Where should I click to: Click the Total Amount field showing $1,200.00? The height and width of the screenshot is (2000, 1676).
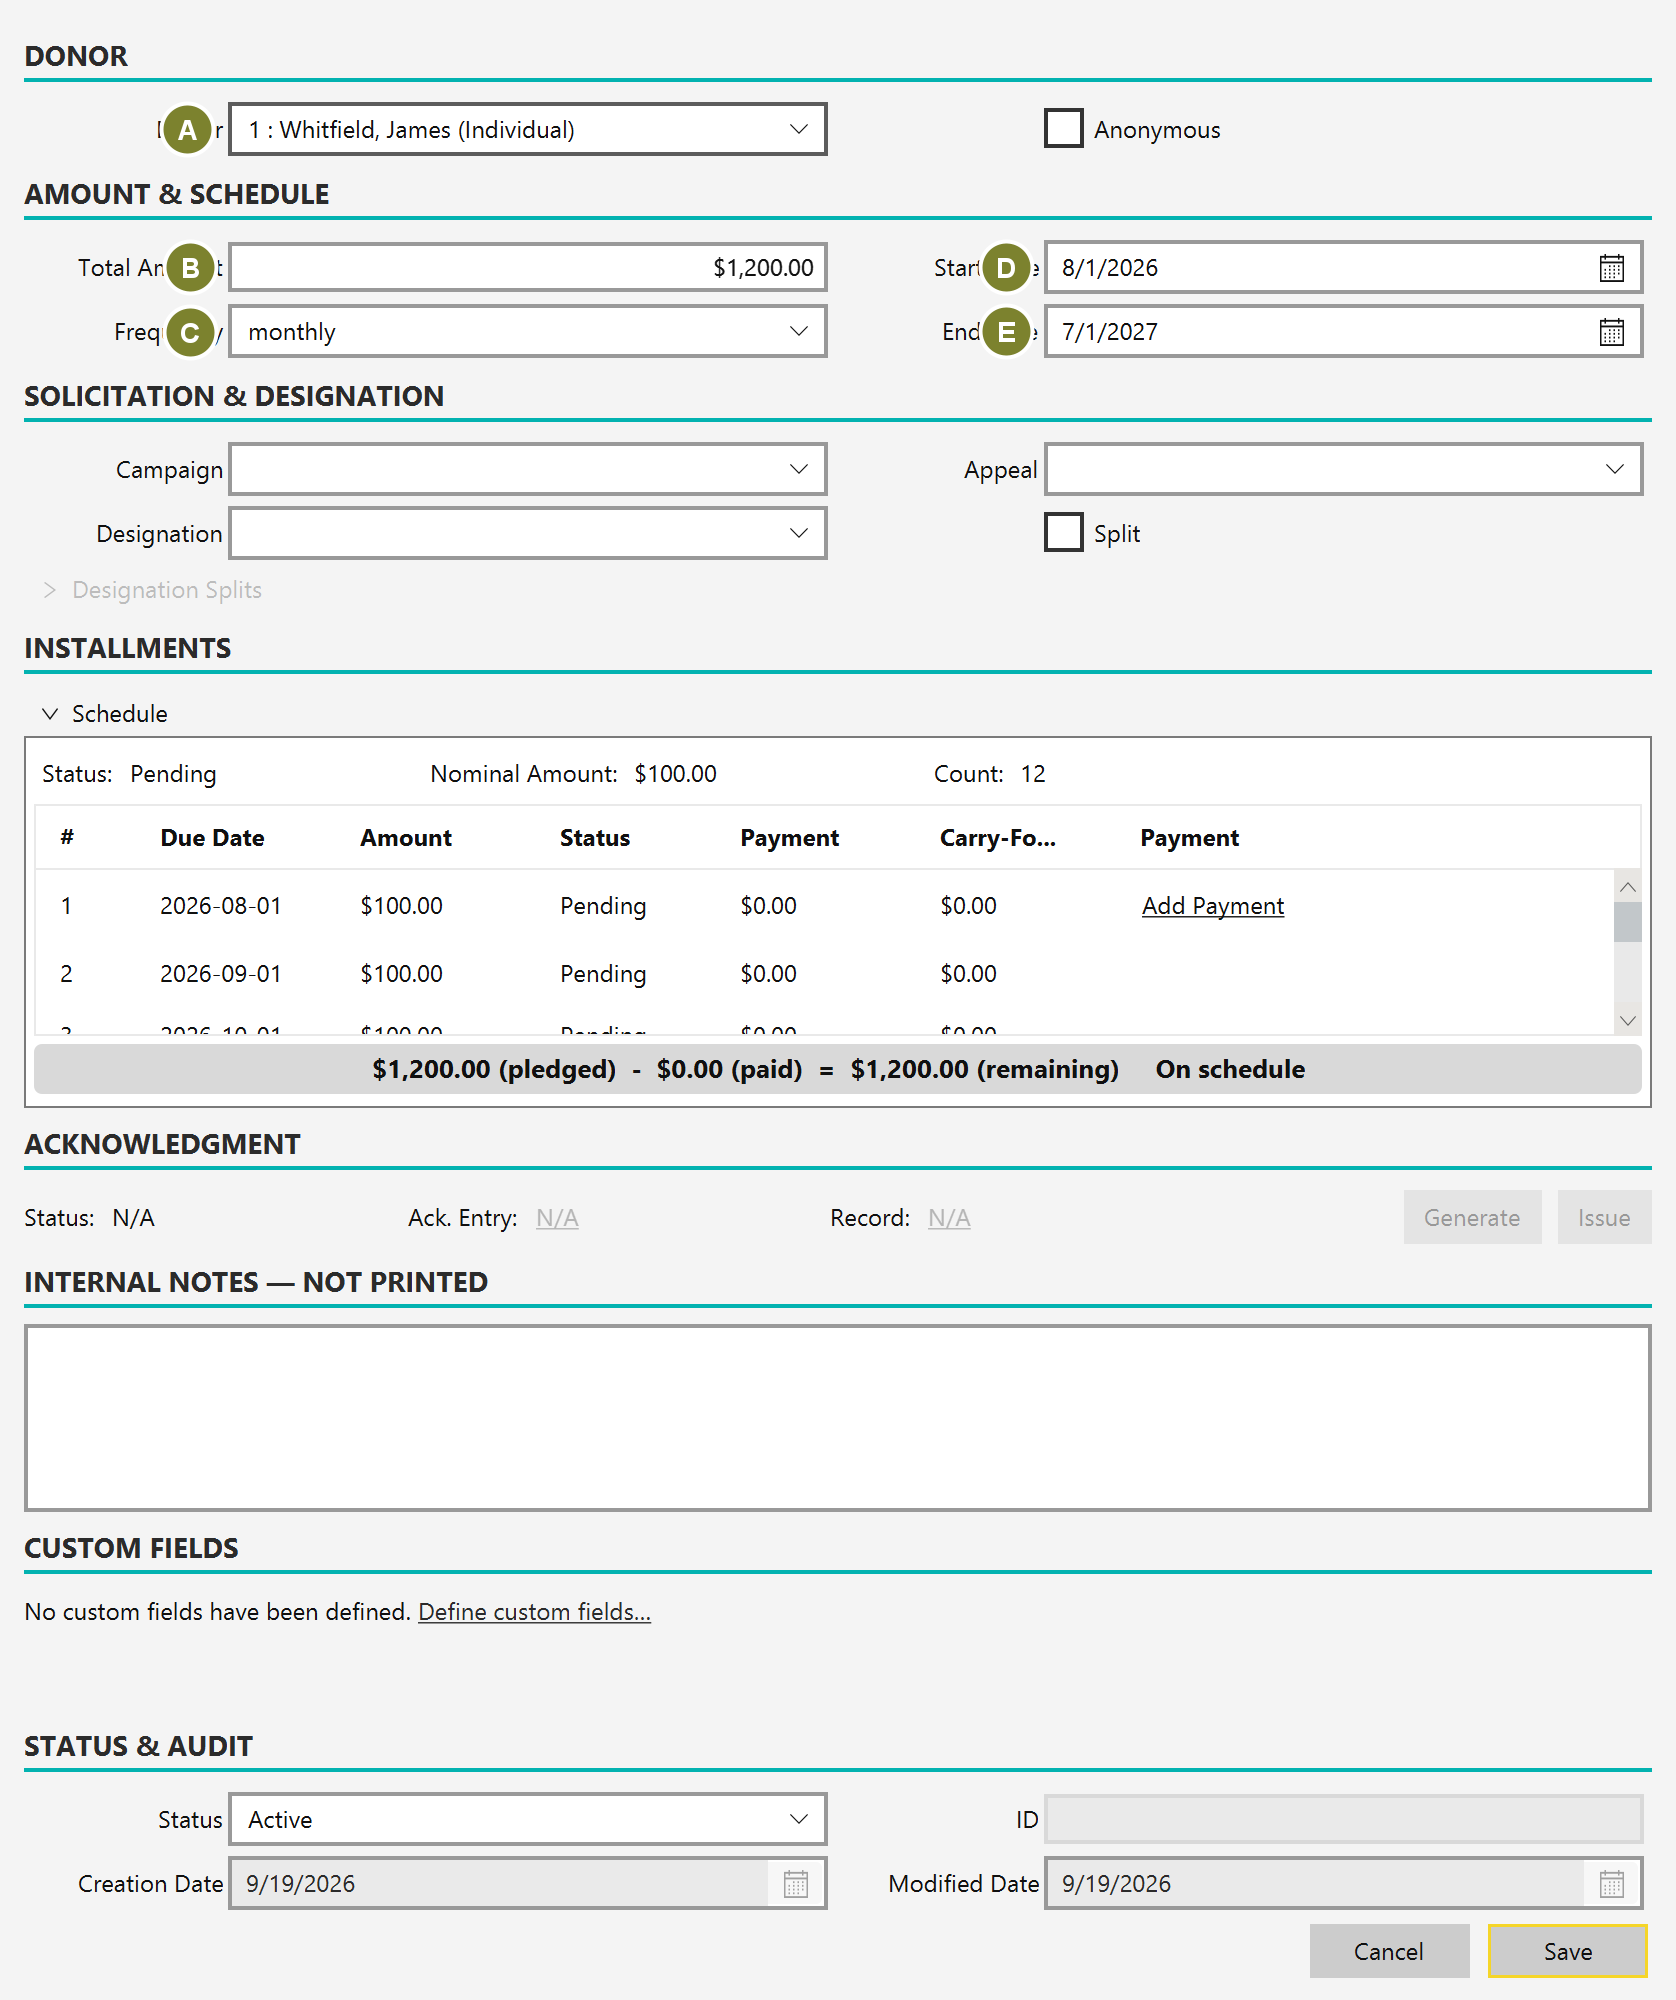[x=528, y=268]
